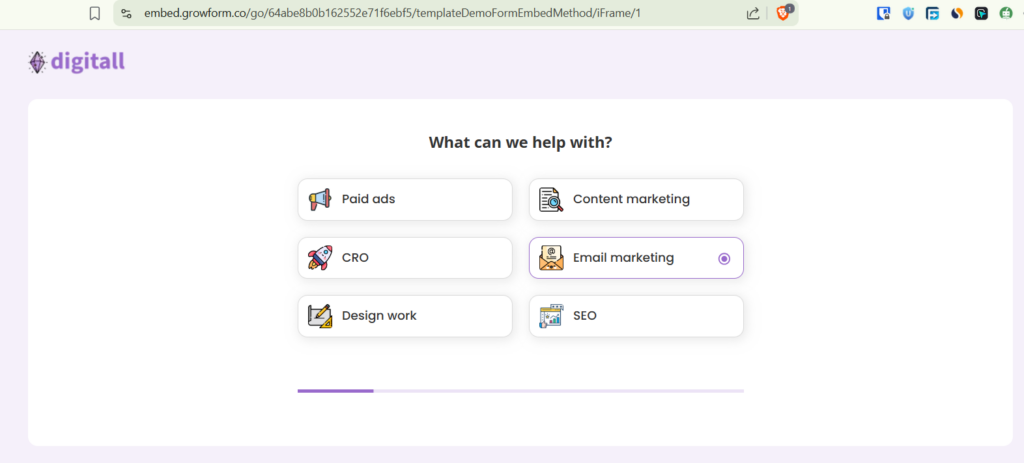
Task: Click the Design work drawing tablet icon
Action: point(320,316)
